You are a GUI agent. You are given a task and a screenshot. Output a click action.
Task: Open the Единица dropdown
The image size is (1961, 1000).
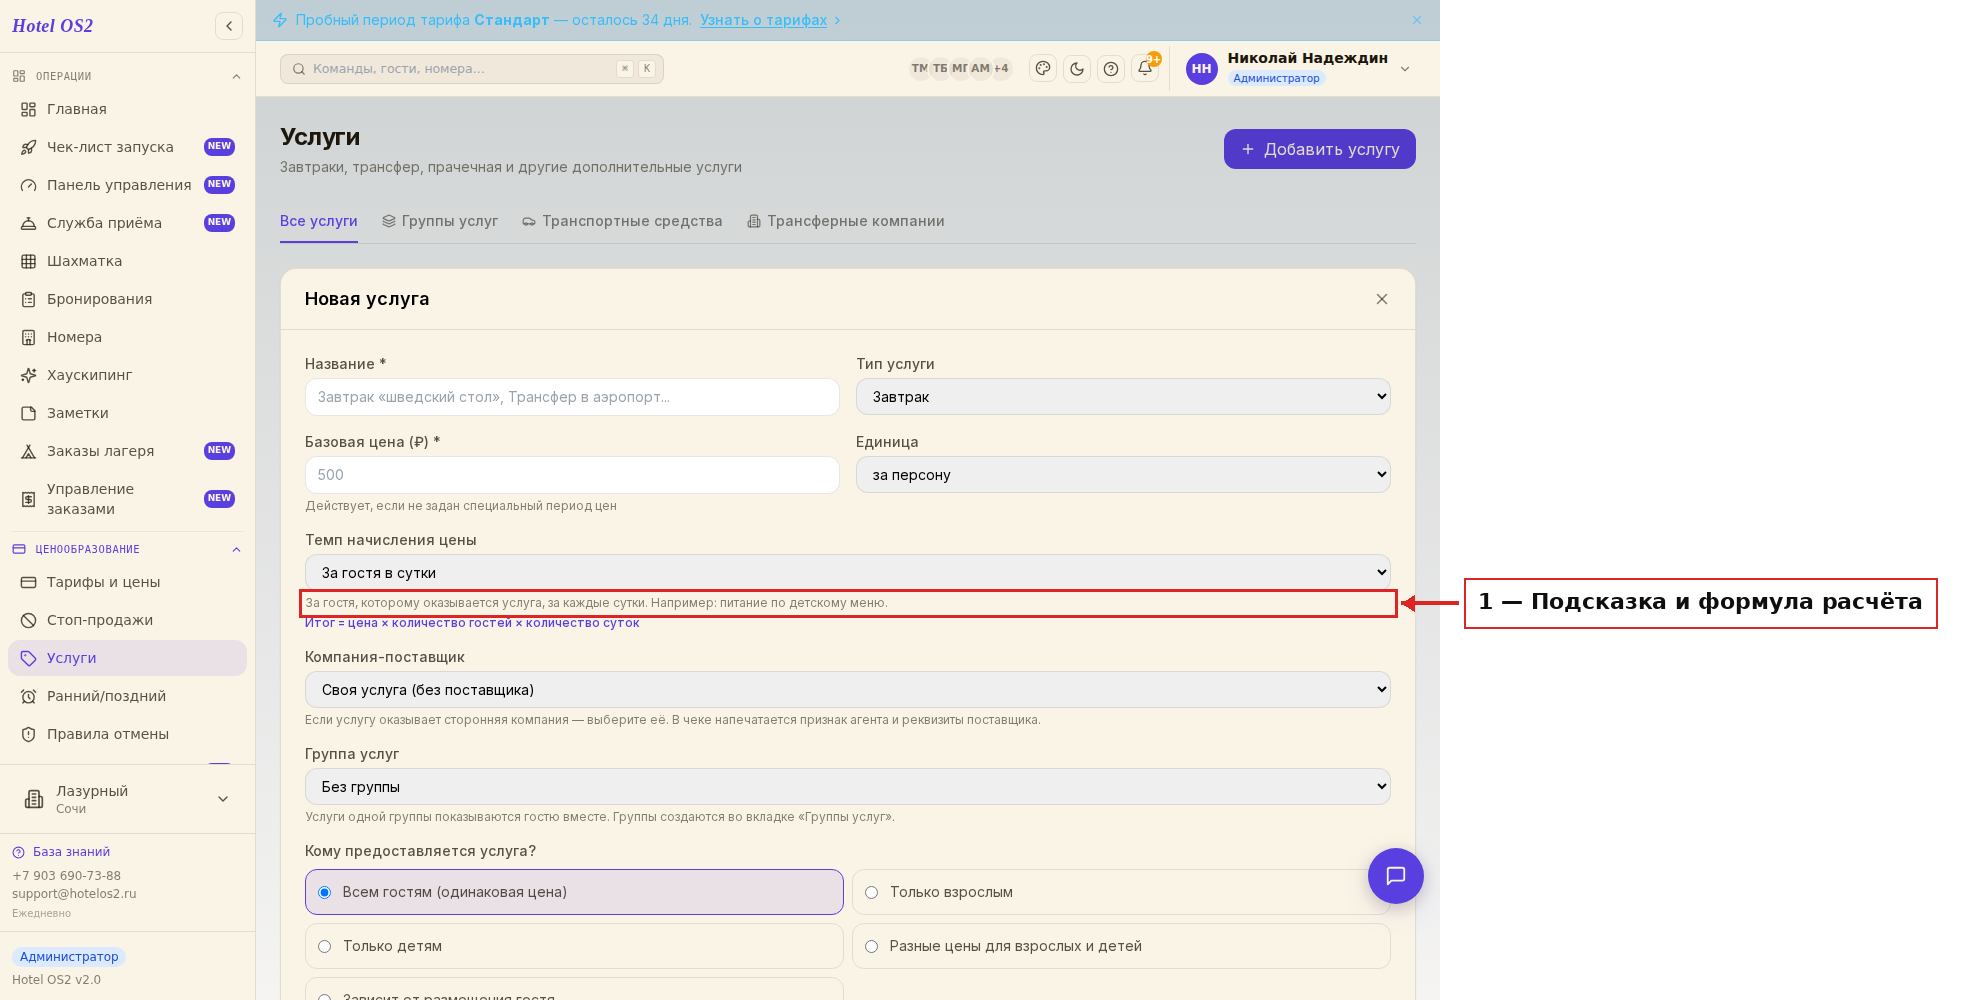(x=1123, y=475)
